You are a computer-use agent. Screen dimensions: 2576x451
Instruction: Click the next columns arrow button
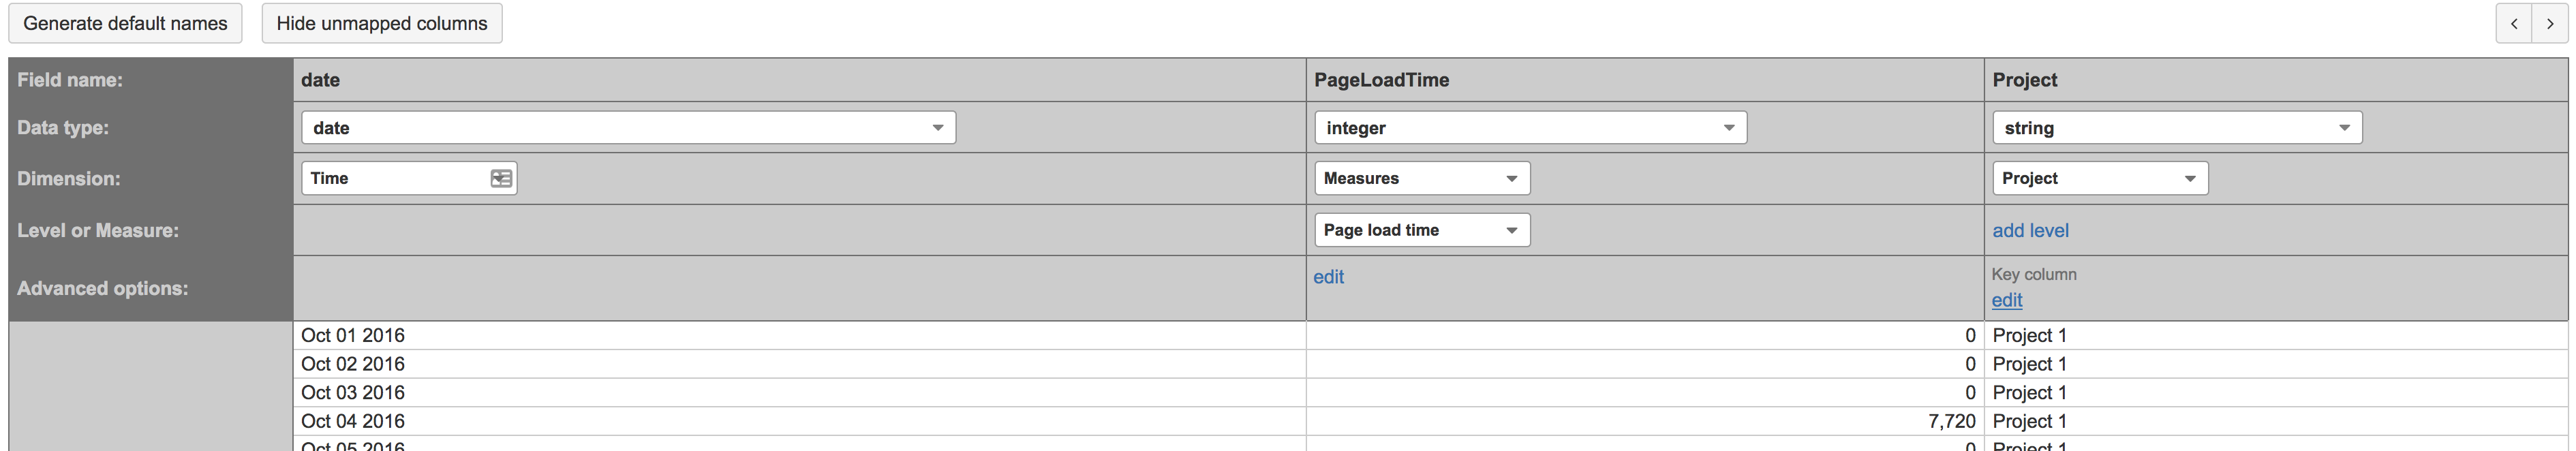click(2549, 24)
